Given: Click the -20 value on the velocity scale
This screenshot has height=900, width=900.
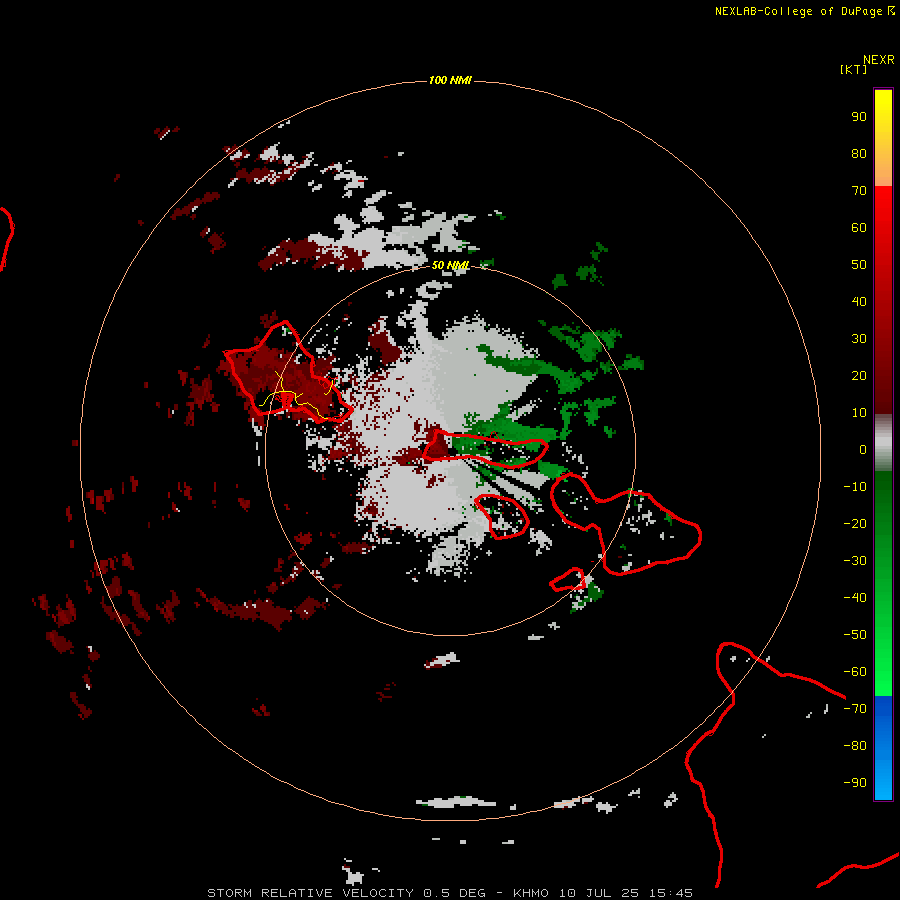Looking at the screenshot, I should [855, 524].
